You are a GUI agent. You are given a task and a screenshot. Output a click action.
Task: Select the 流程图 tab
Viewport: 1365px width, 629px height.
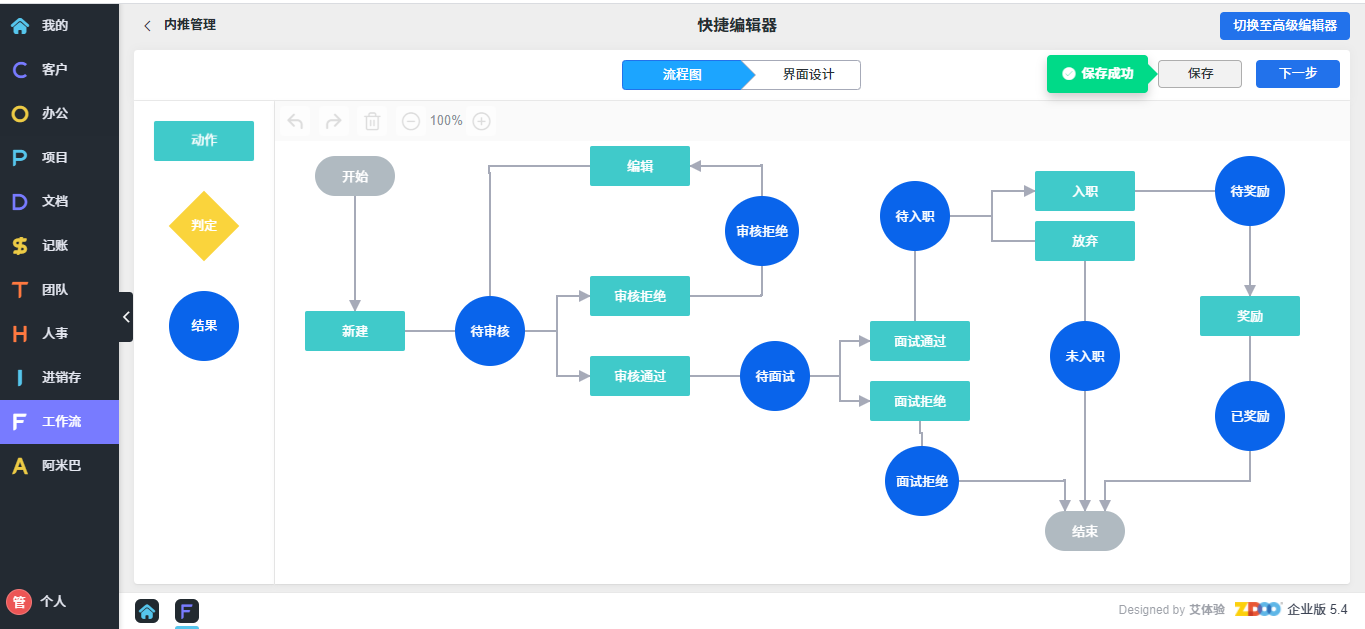(x=682, y=75)
